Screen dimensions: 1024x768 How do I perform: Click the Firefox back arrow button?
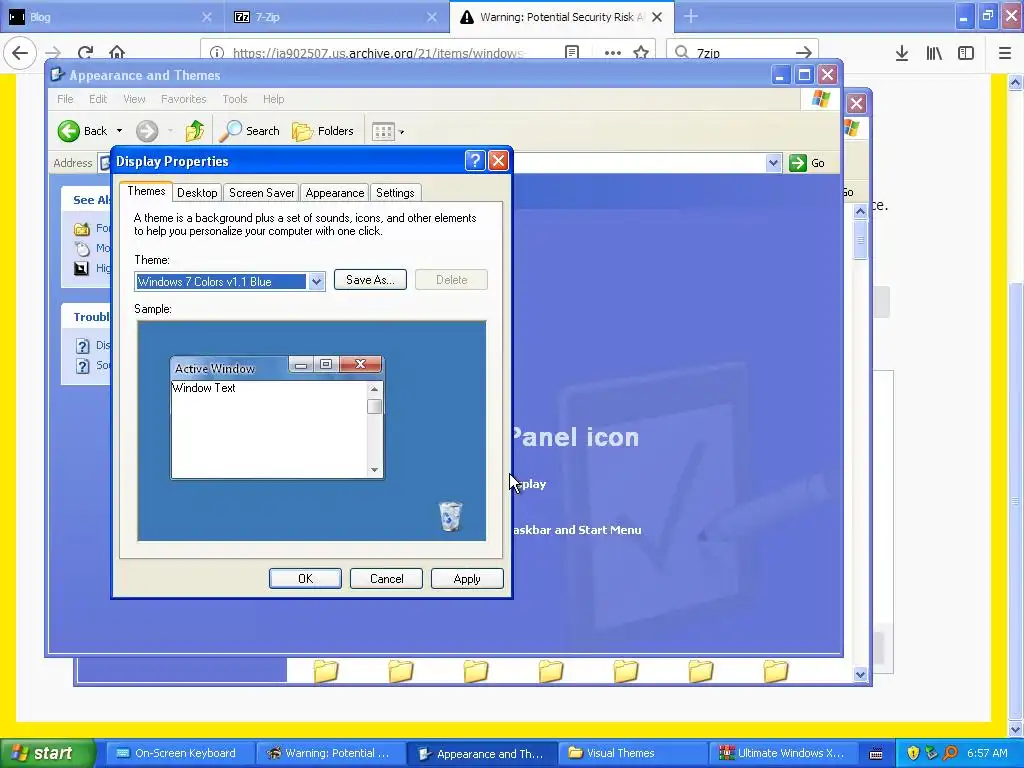[x=20, y=52]
